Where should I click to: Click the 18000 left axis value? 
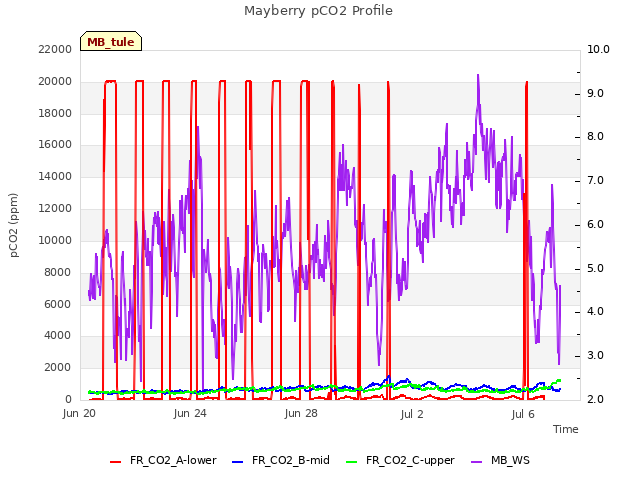[x=55, y=113]
